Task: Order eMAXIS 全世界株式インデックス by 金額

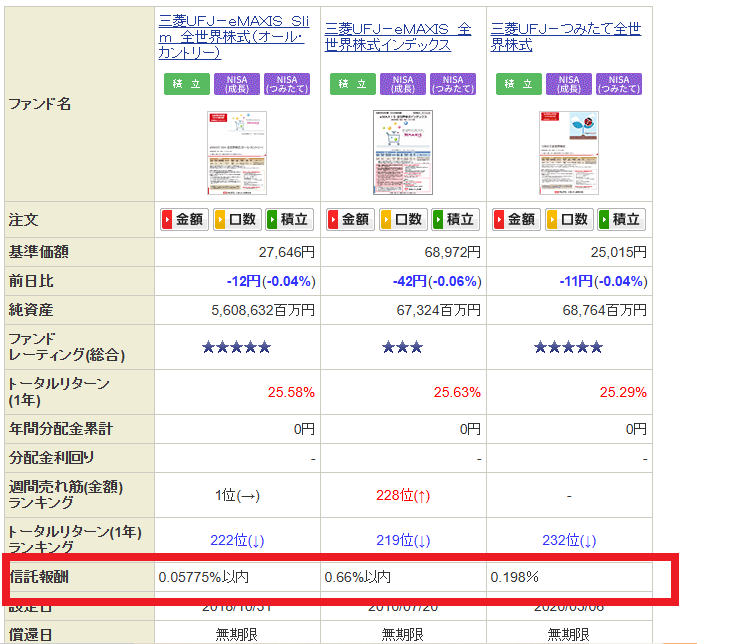Action: coord(351,219)
